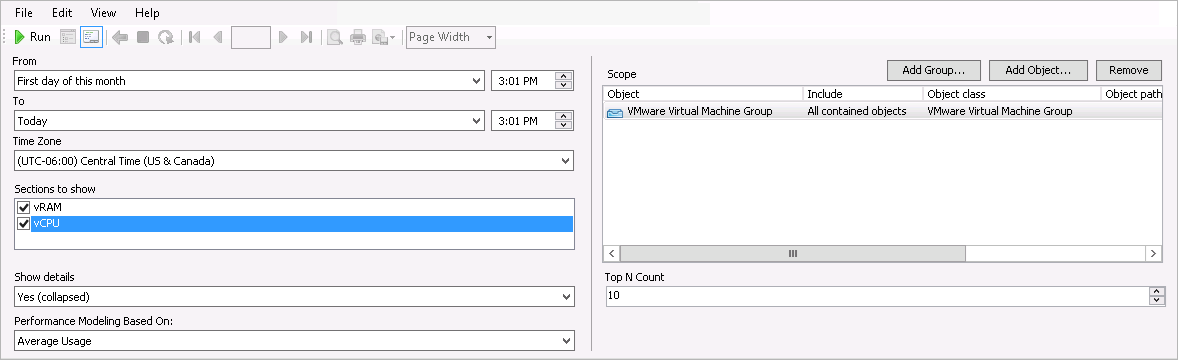Expand the Time Zone dropdown
The image size is (1178, 360).
[x=566, y=161]
